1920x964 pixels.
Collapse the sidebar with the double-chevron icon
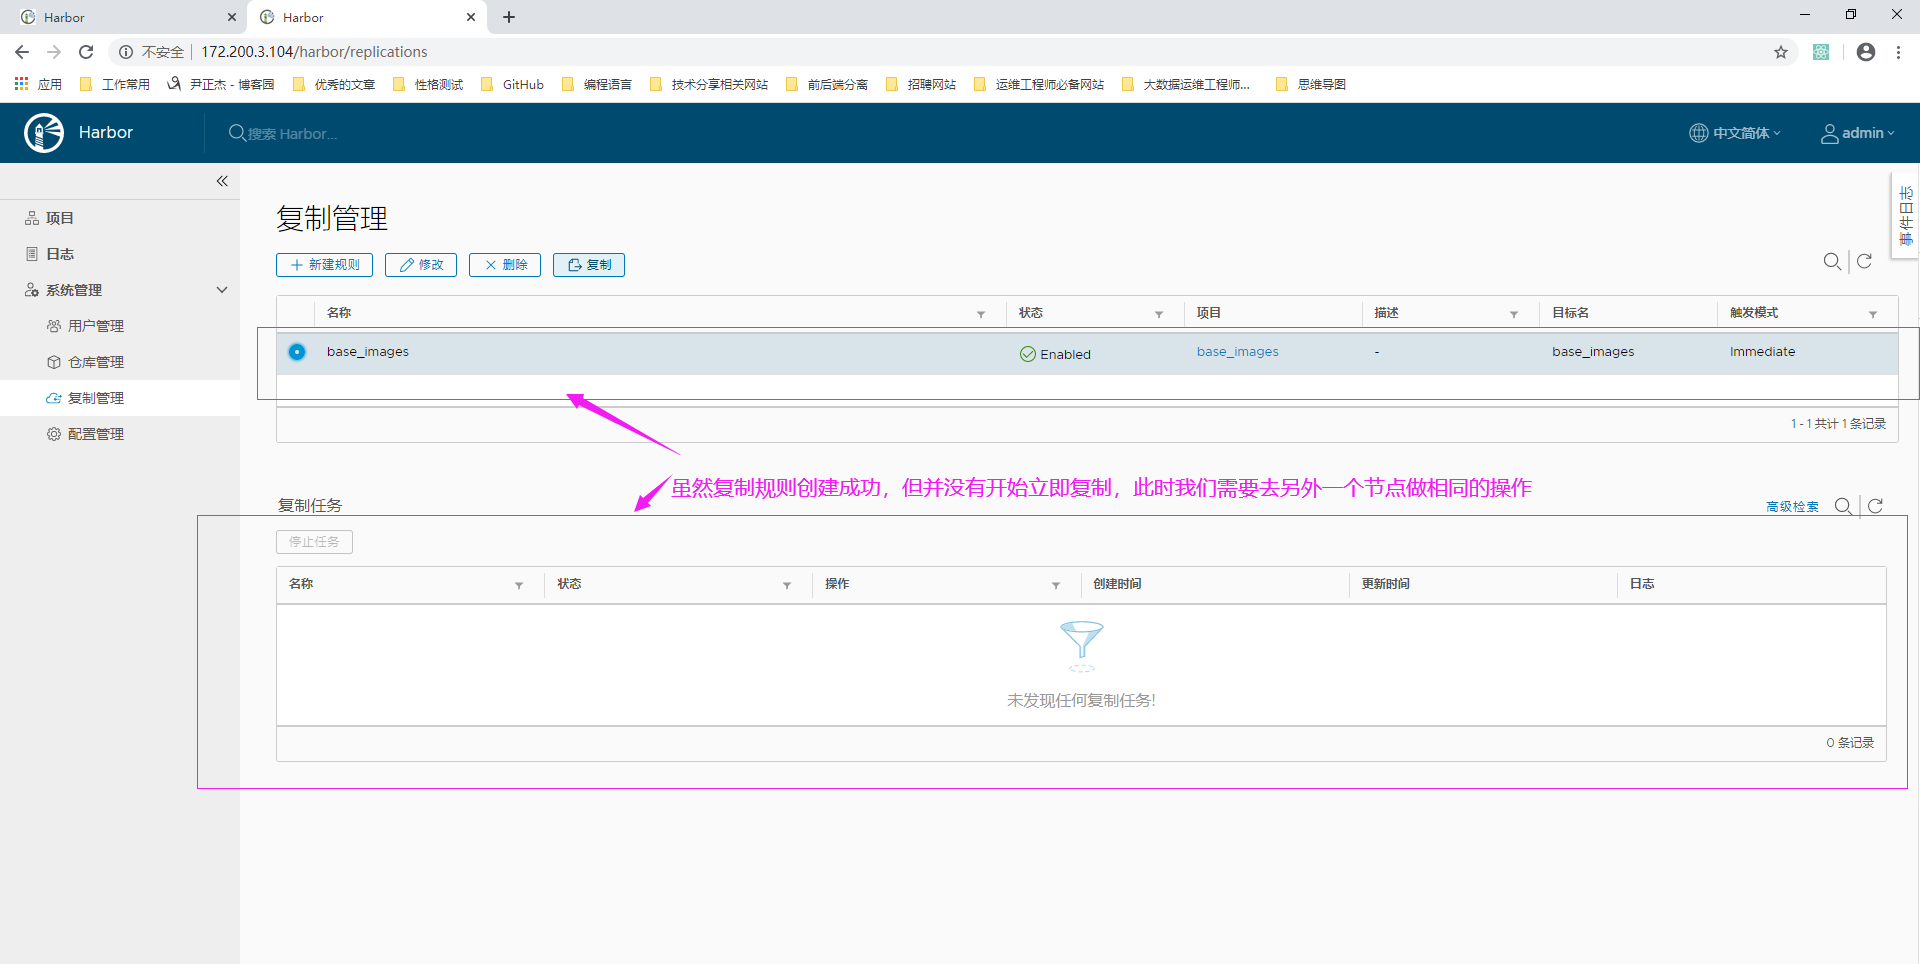pos(222,181)
